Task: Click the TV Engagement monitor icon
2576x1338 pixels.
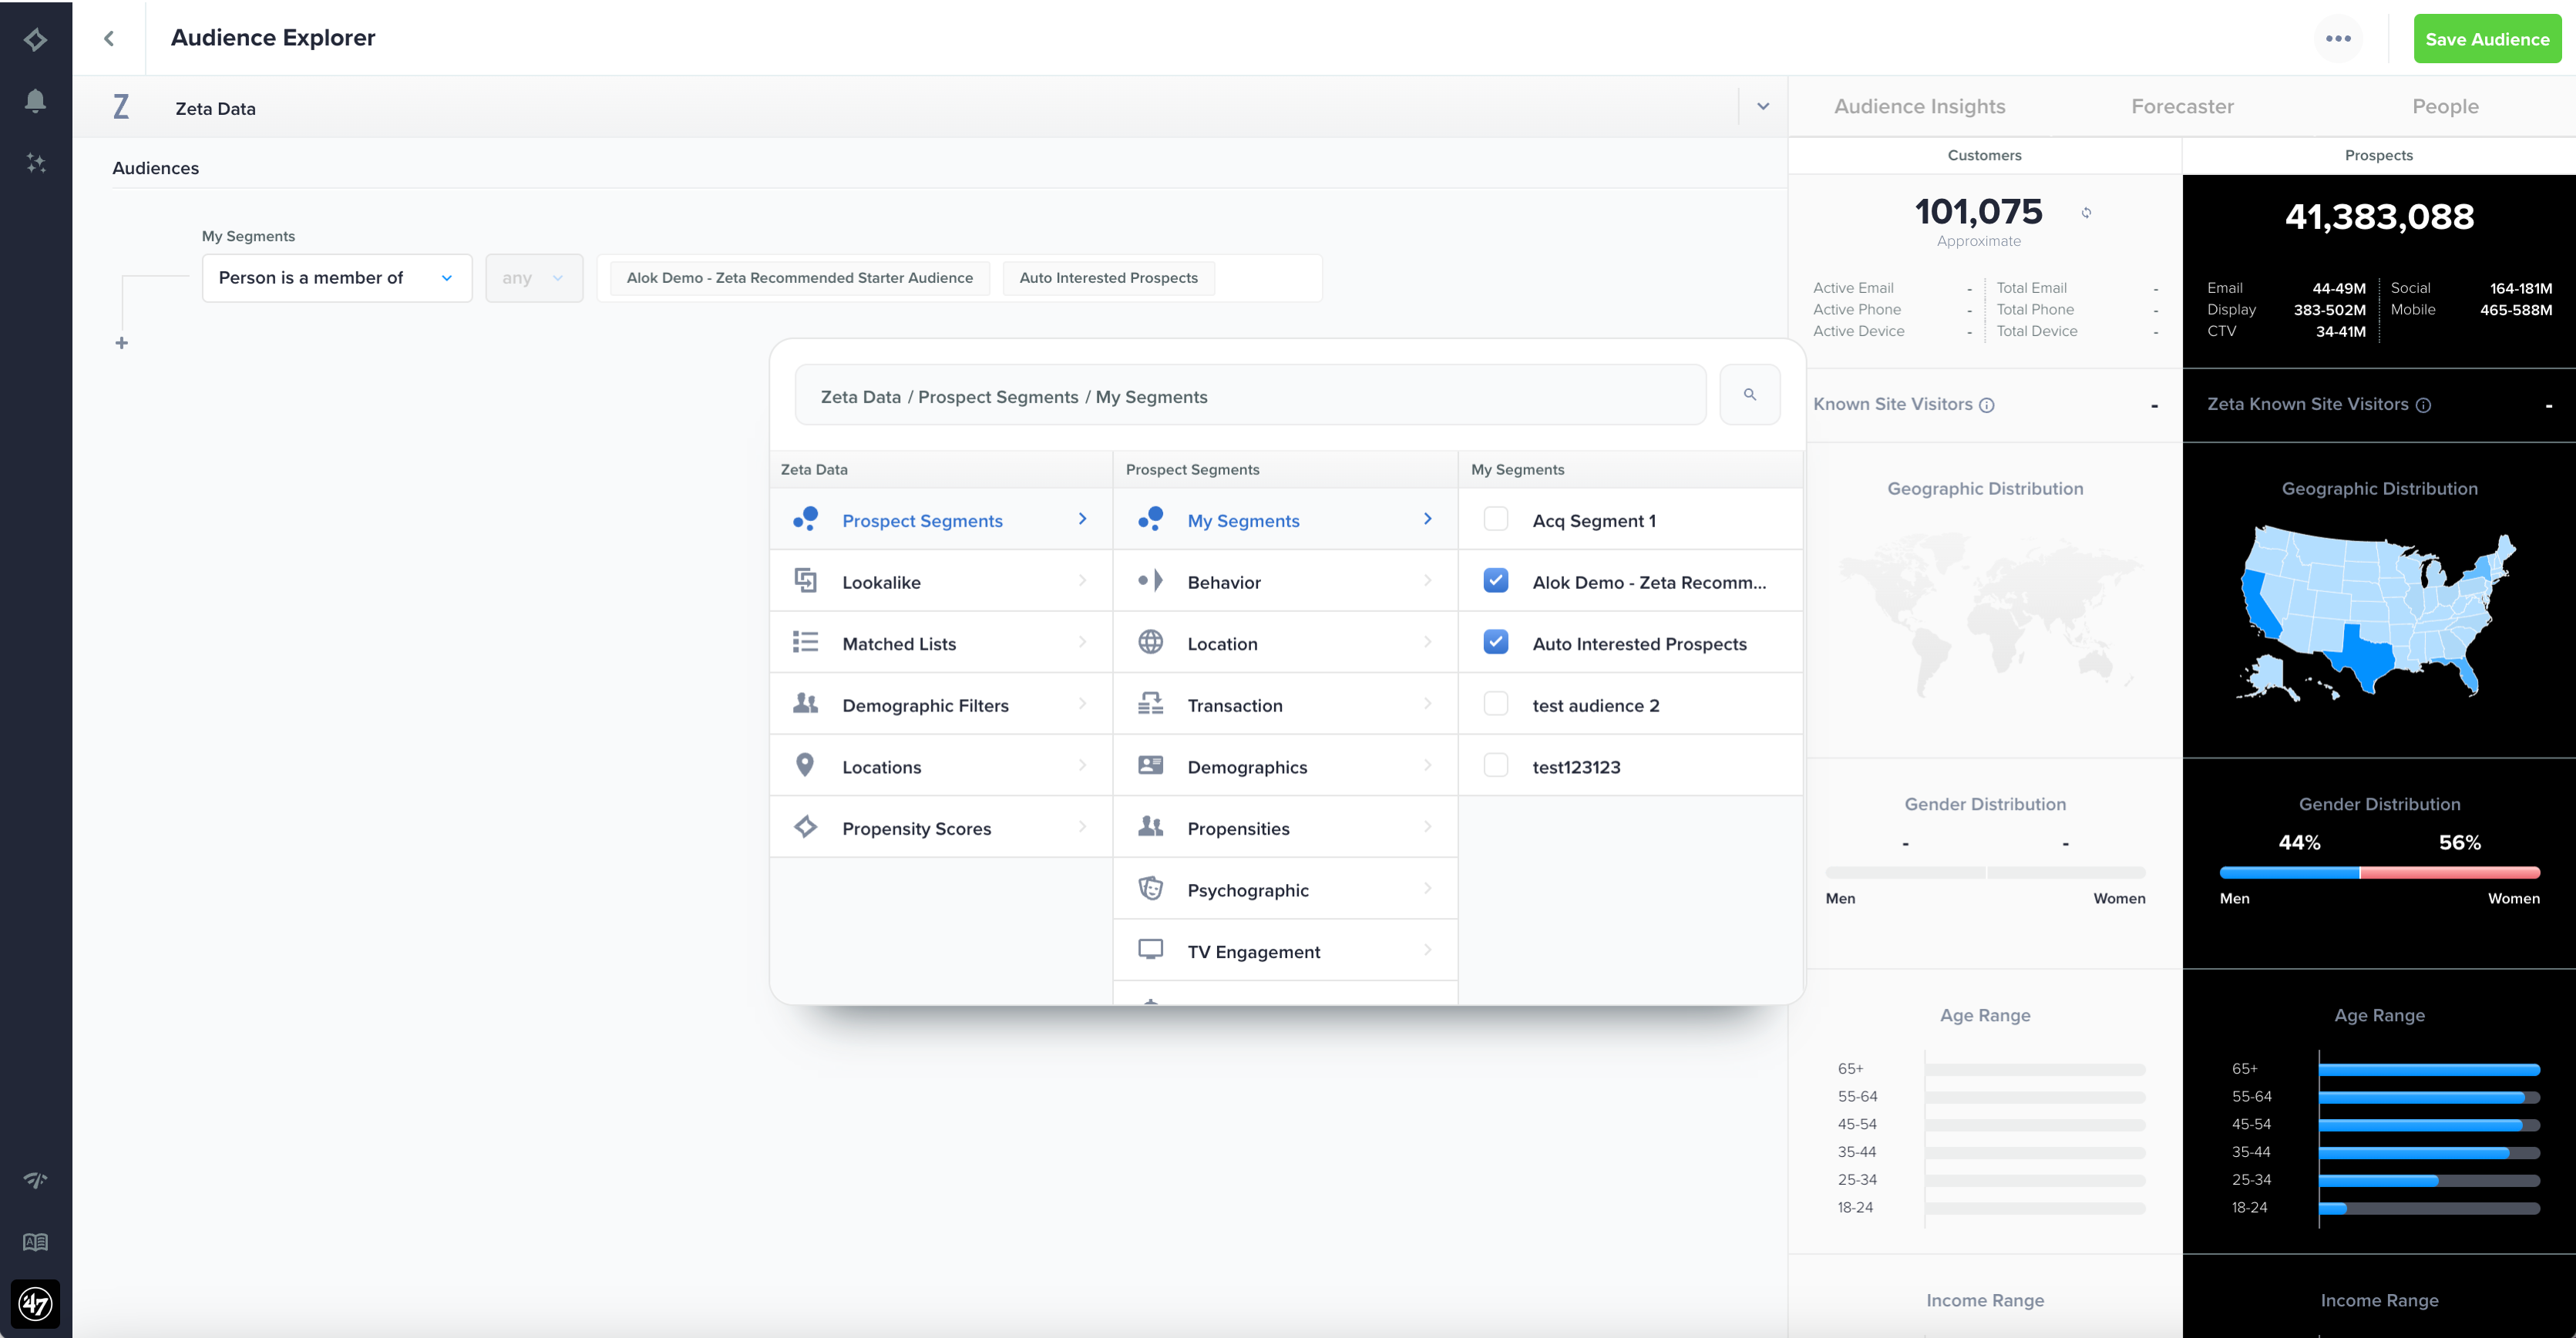Action: 1152,950
